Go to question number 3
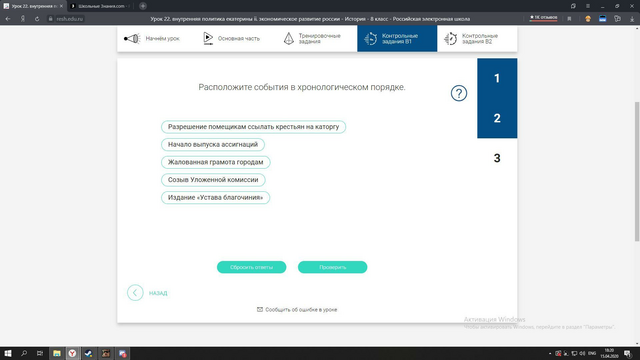Screen dimensions: 640x360 coord(497,158)
